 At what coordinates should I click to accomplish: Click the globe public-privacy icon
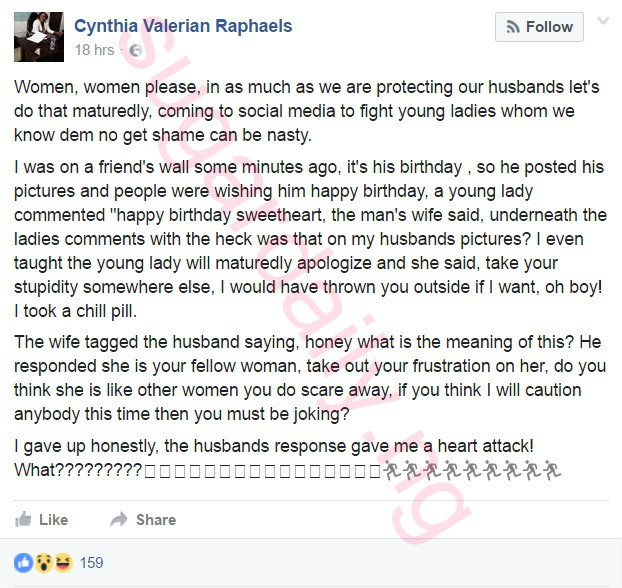coord(136,50)
